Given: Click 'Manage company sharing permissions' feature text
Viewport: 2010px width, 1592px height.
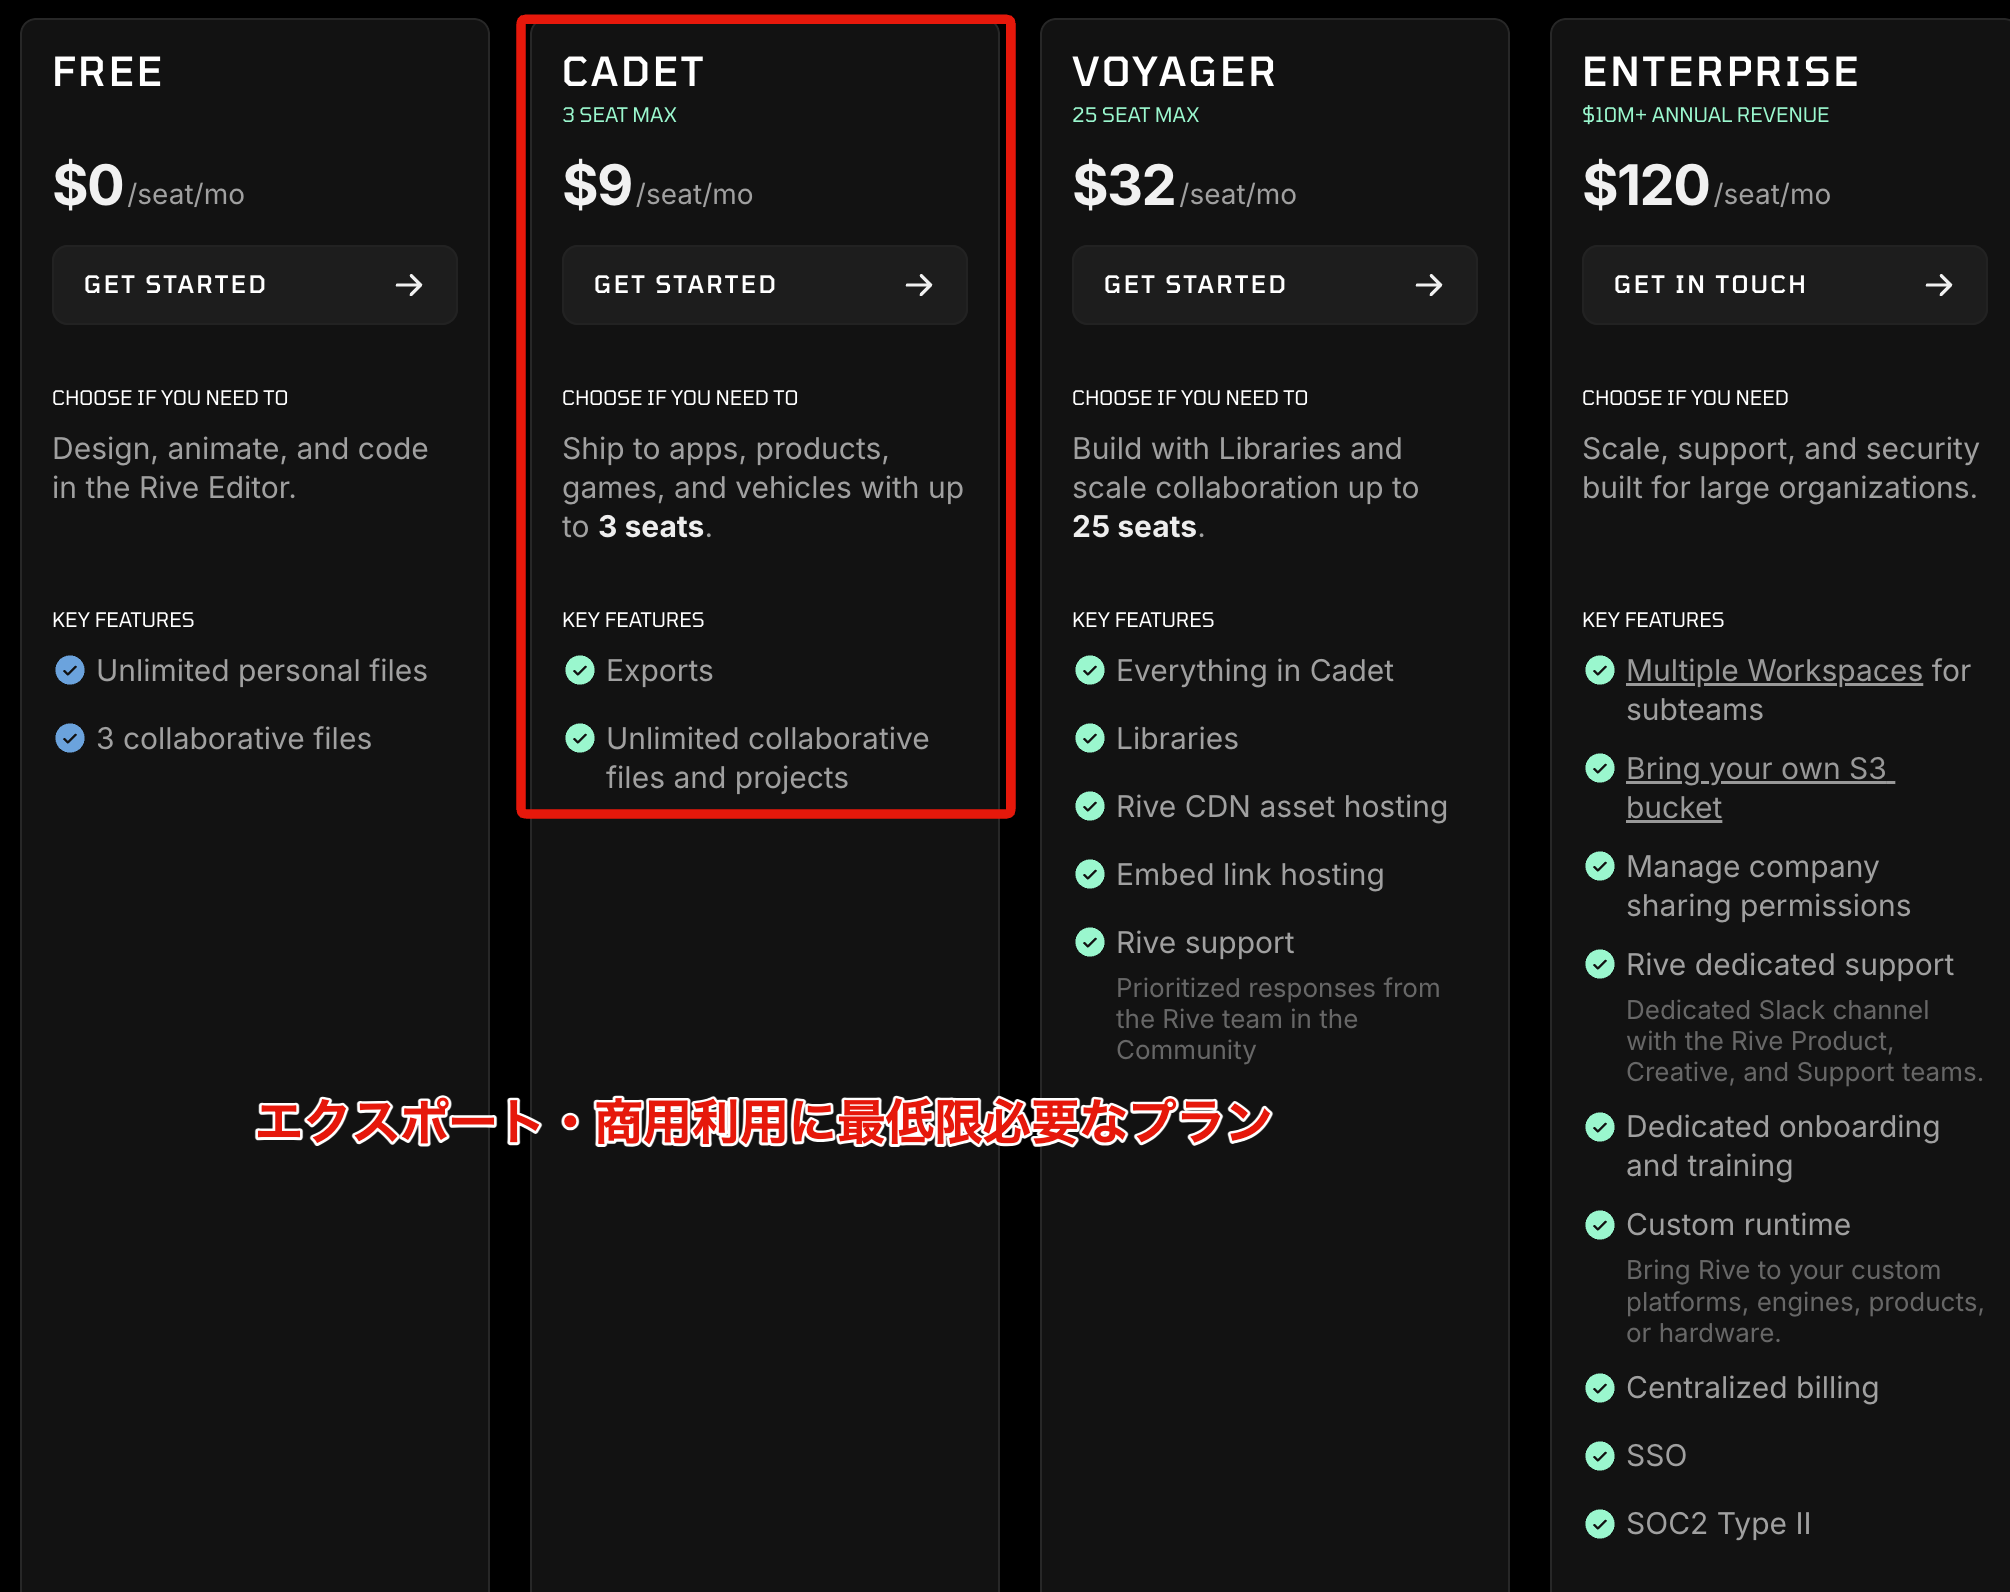Looking at the screenshot, I should 1768,886.
